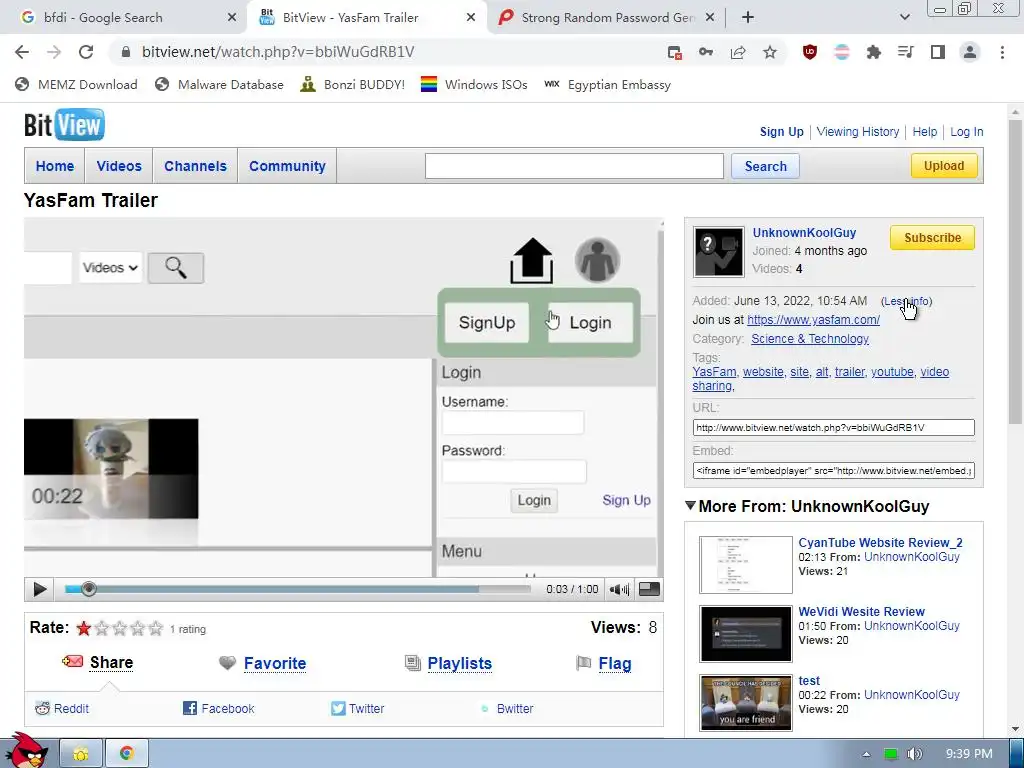
Task: Bookmark this page with the star icon
Action: pos(770,52)
